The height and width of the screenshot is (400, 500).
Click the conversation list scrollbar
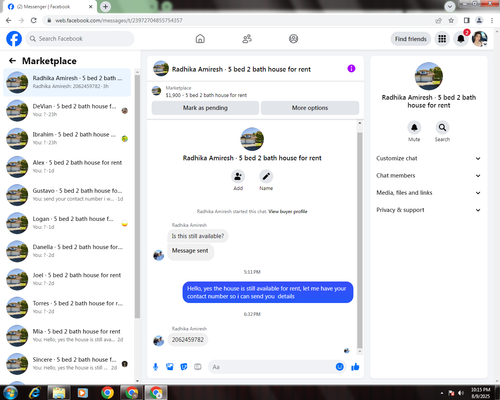point(137,197)
